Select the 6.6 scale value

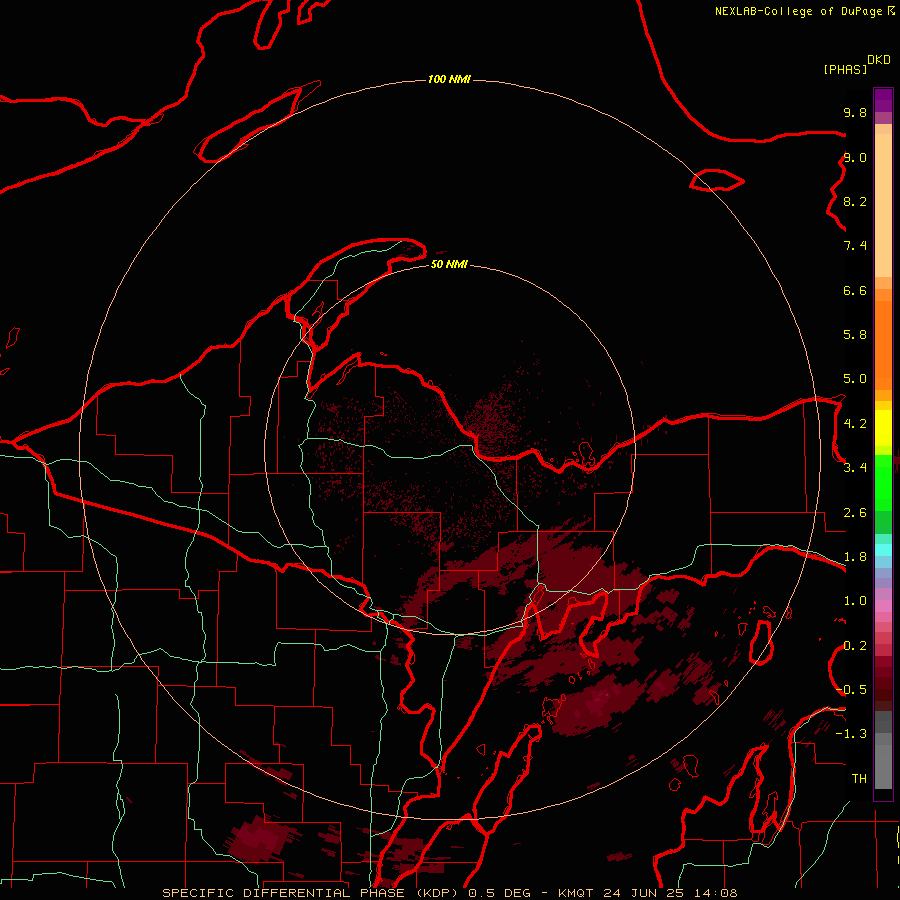(855, 290)
